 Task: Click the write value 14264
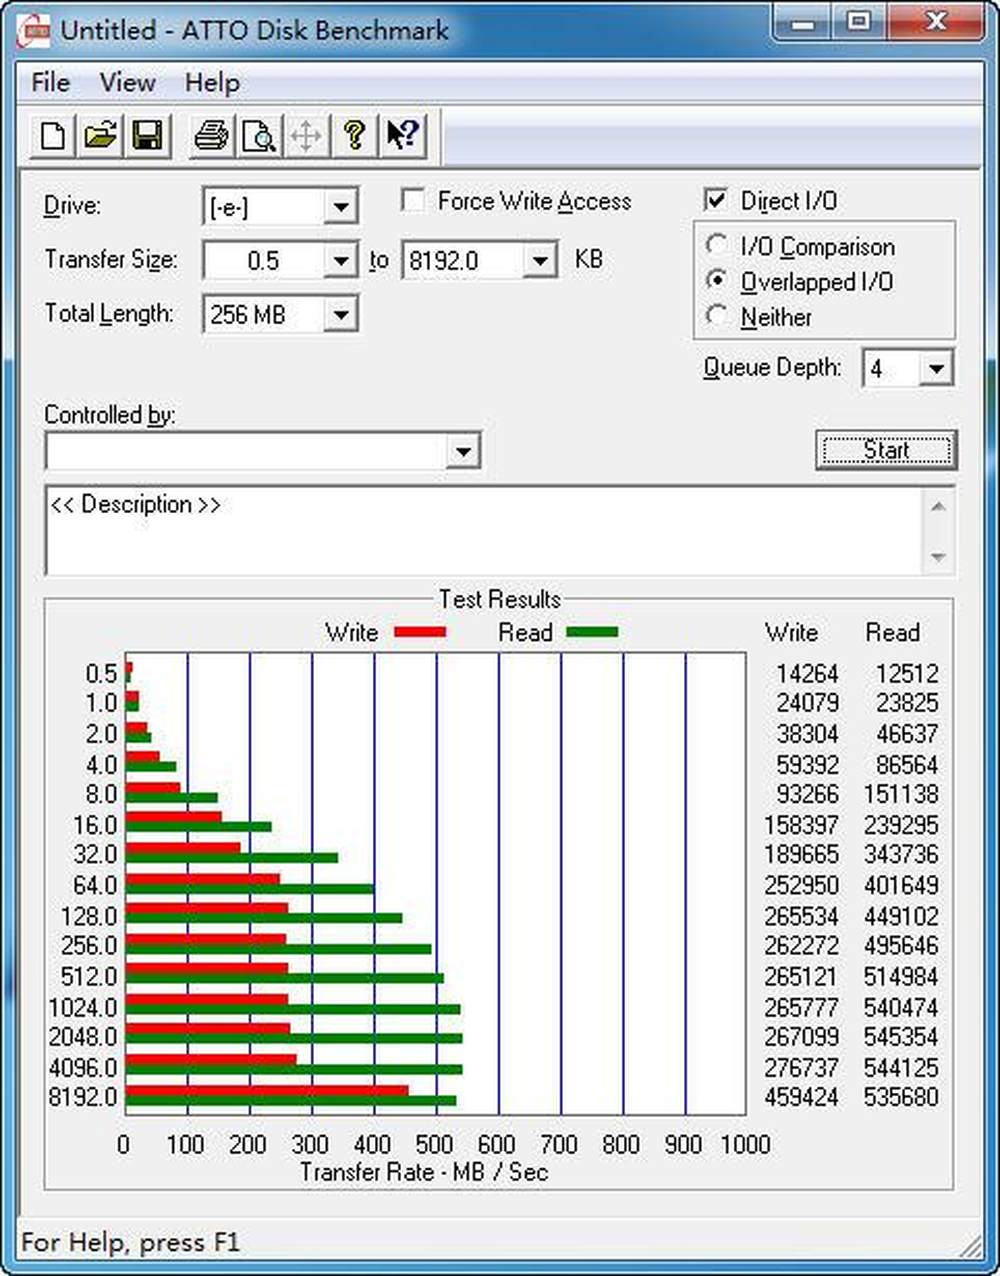click(x=808, y=674)
